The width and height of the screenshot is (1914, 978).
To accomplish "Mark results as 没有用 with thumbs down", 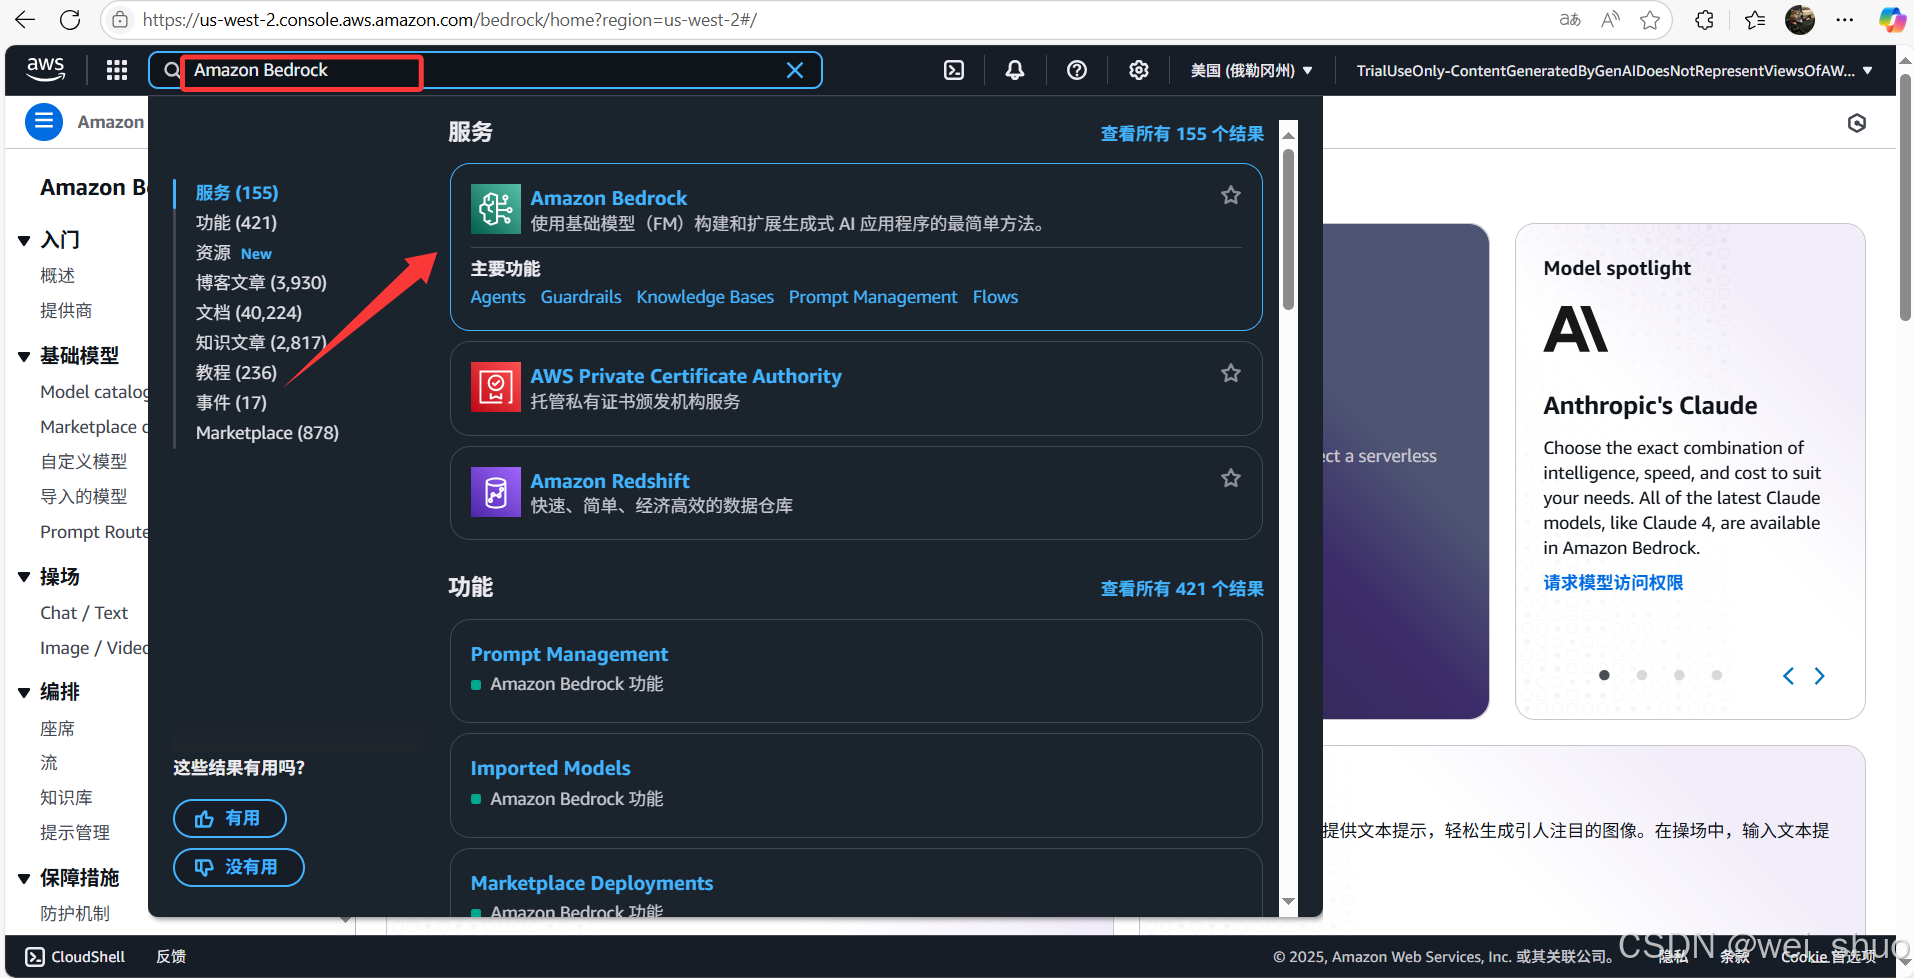I will (239, 867).
